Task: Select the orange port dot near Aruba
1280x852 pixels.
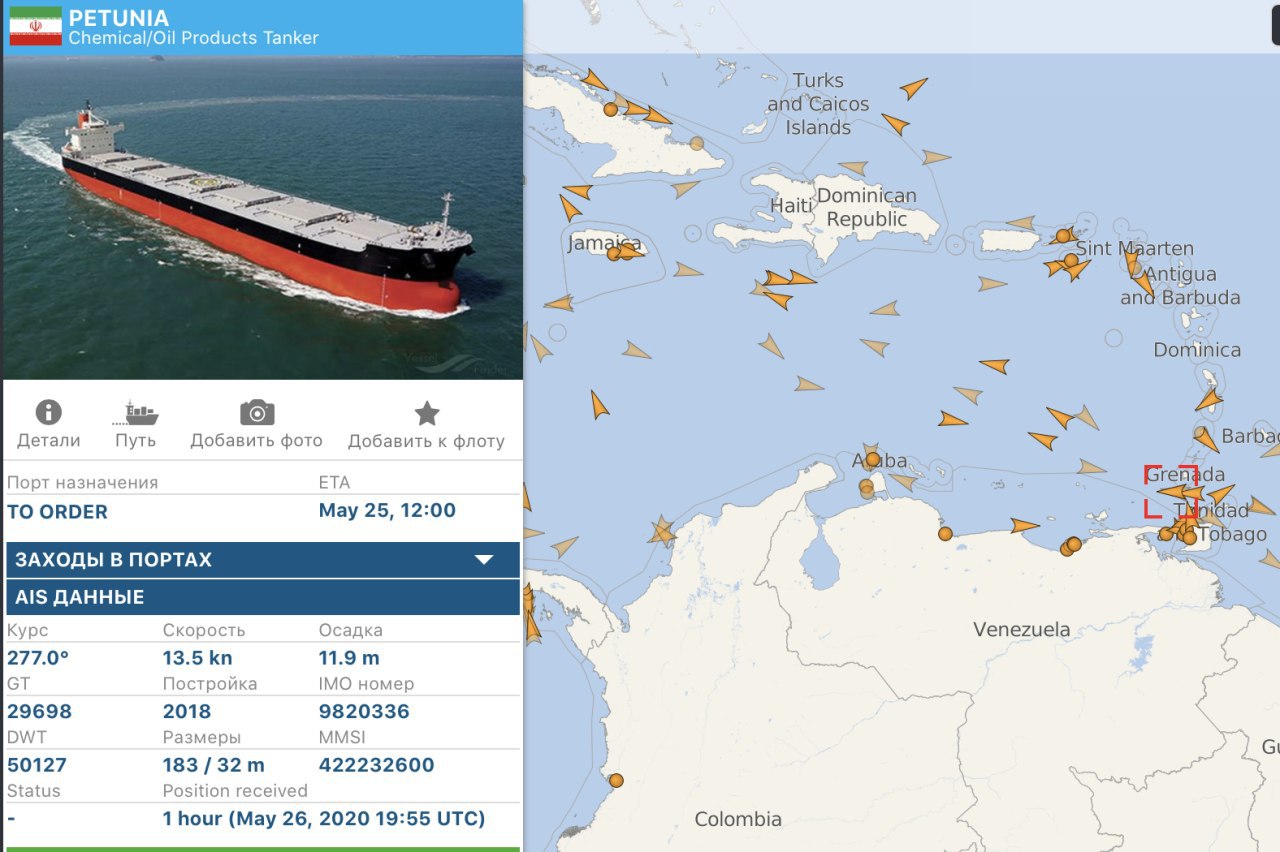Action: tap(872, 459)
